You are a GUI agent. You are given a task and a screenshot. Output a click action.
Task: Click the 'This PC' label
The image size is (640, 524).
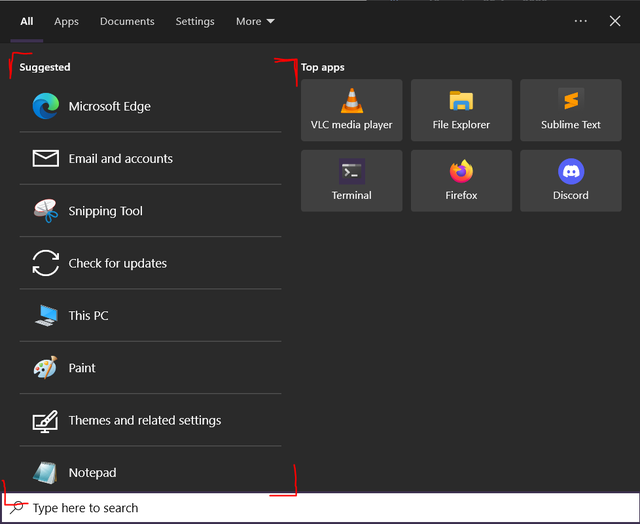coord(88,316)
